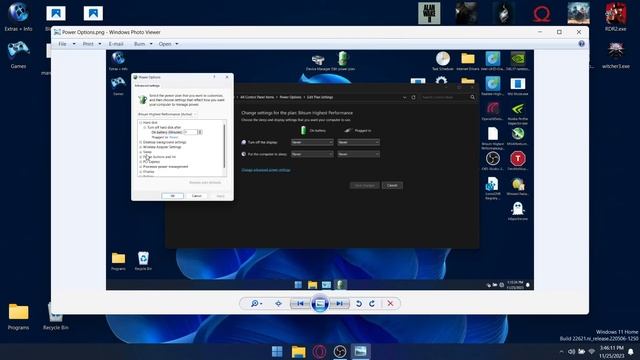640x360 pixels.
Task: Go to the next picture
Action: pyautogui.click(x=340, y=304)
